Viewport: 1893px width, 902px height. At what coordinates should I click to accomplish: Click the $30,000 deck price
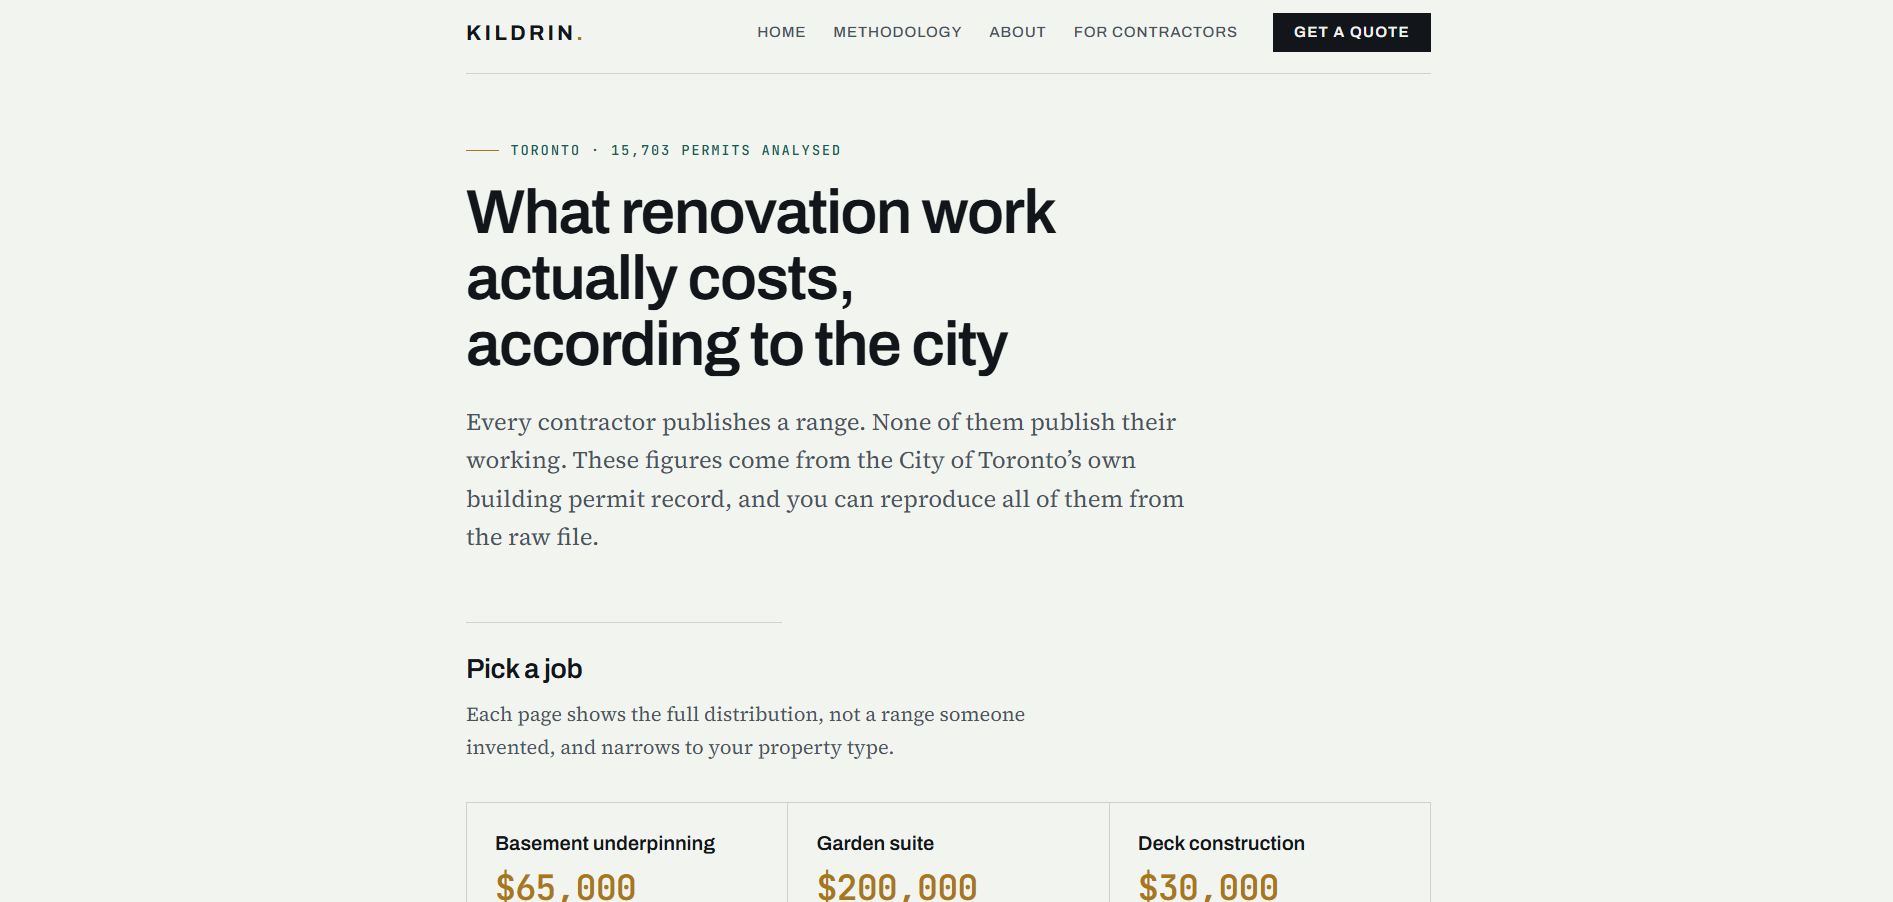[1208, 887]
